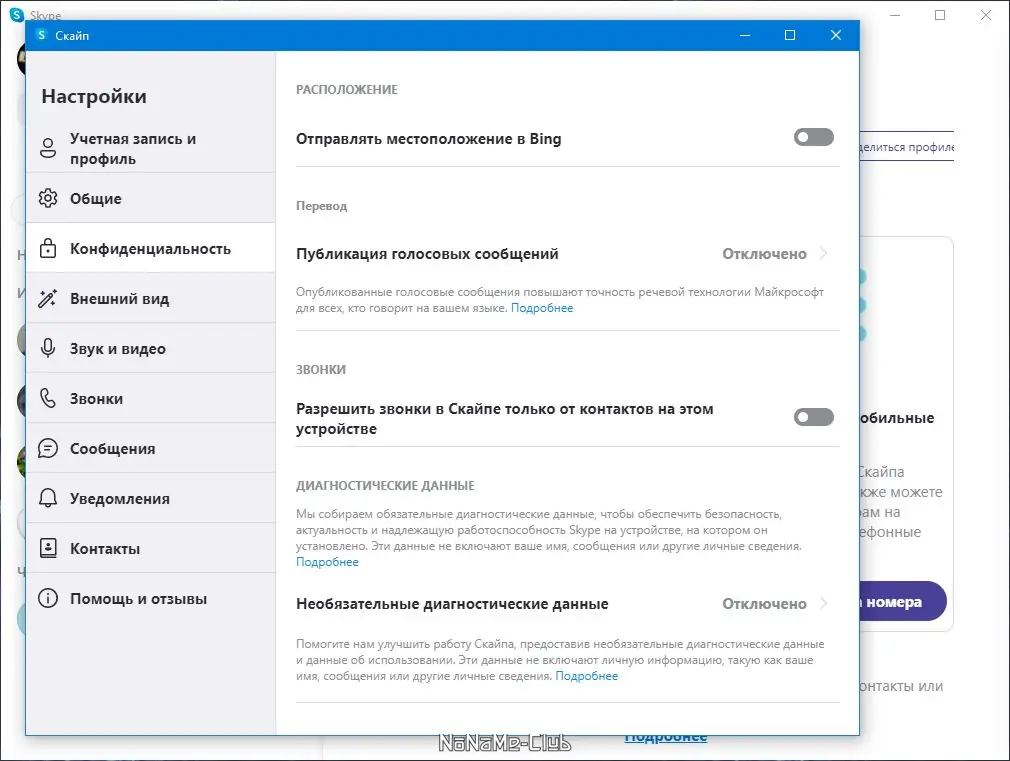Click the share profile link in background Skype window
The width and height of the screenshot is (1010, 761).
pyautogui.click(x=907, y=147)
